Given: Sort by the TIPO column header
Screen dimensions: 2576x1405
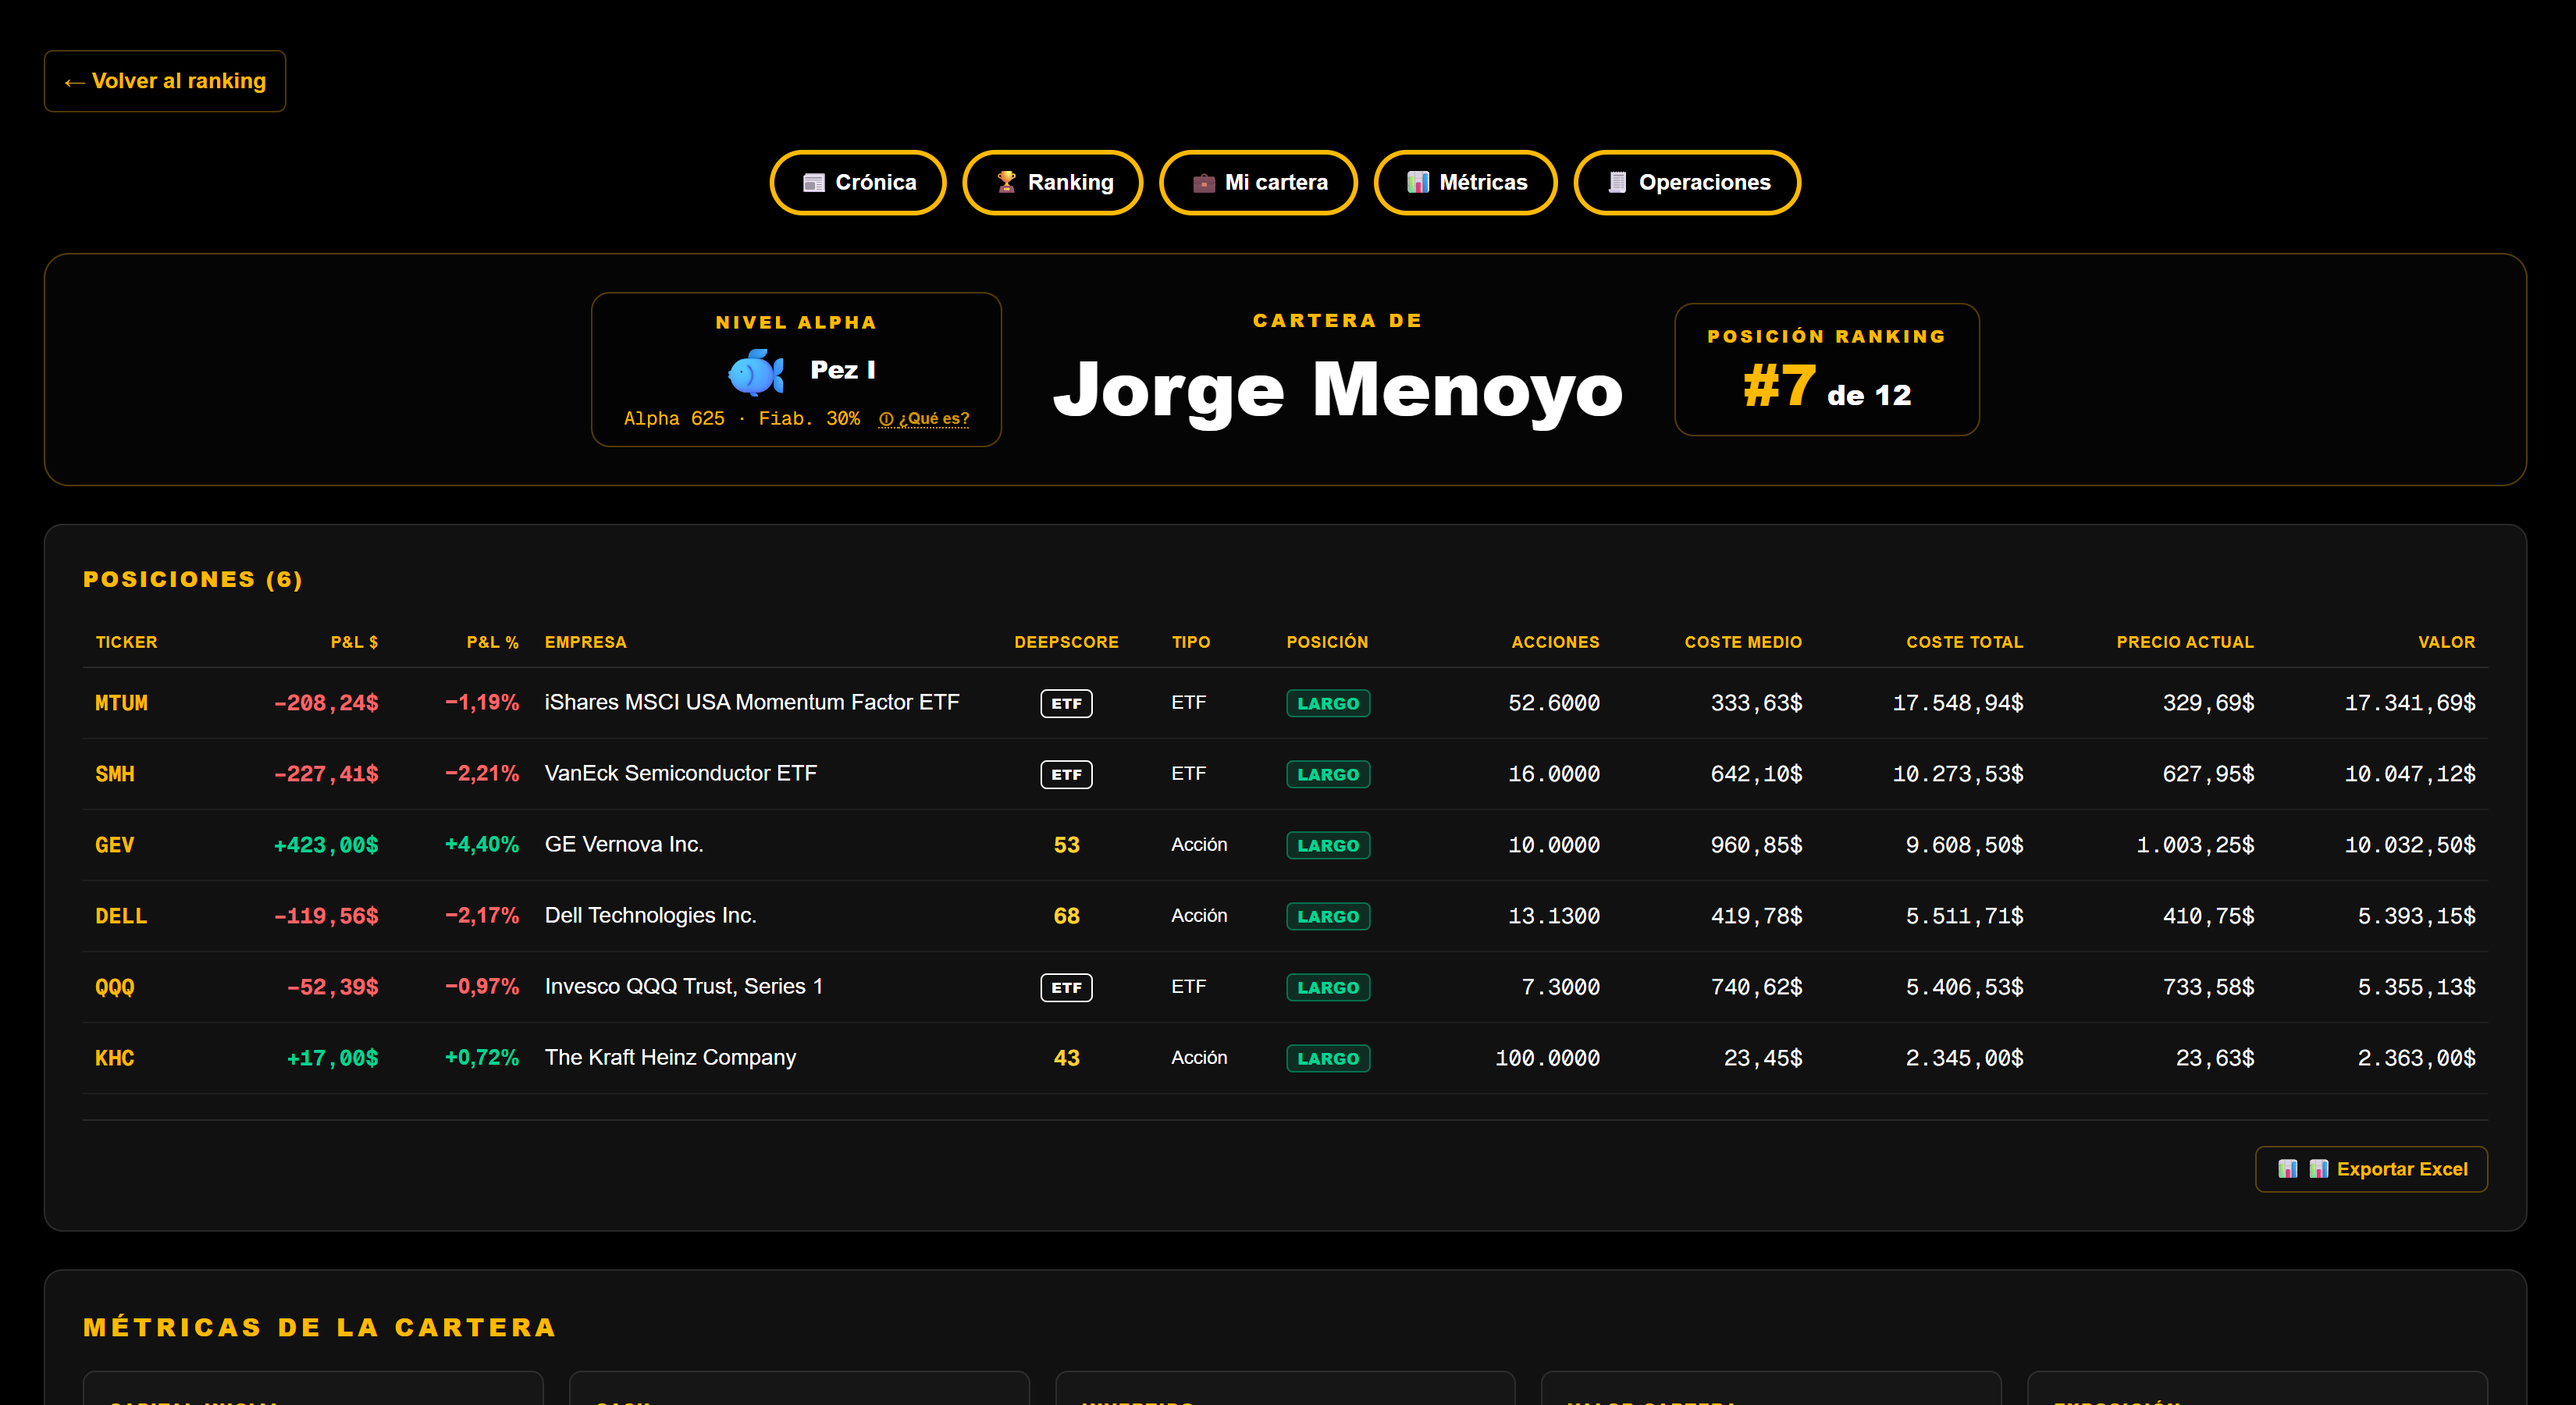Looking at the screenshot, I should (x=1190, y=642).
